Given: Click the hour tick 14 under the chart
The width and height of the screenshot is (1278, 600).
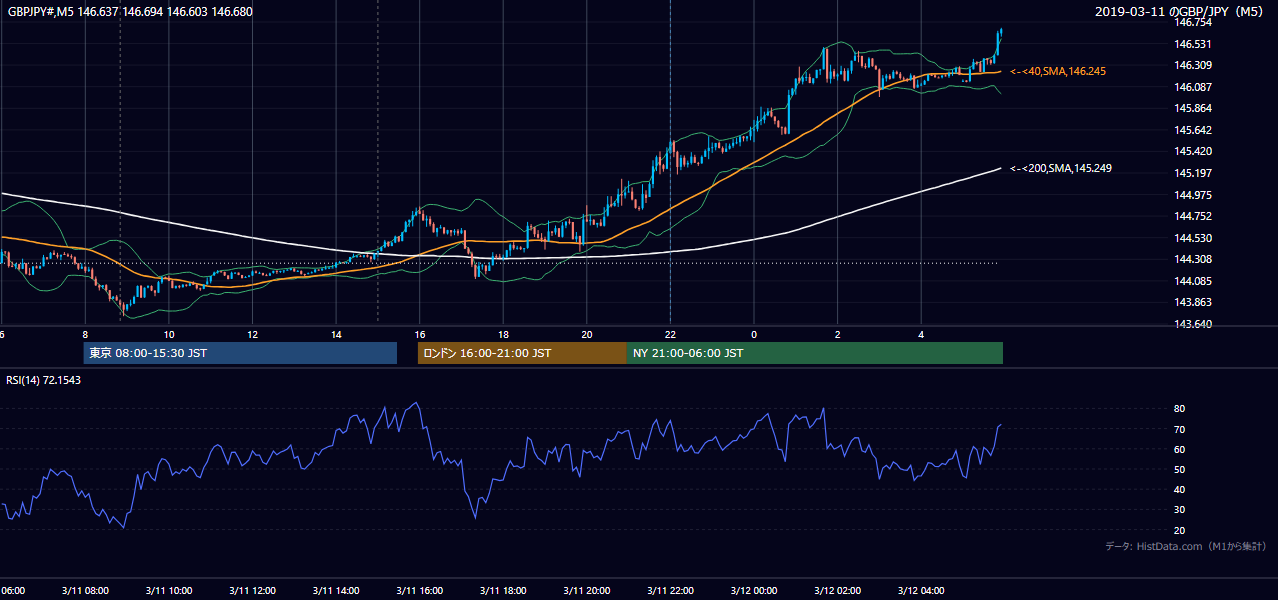Looking at the screenshot, I should pos(336,334).
